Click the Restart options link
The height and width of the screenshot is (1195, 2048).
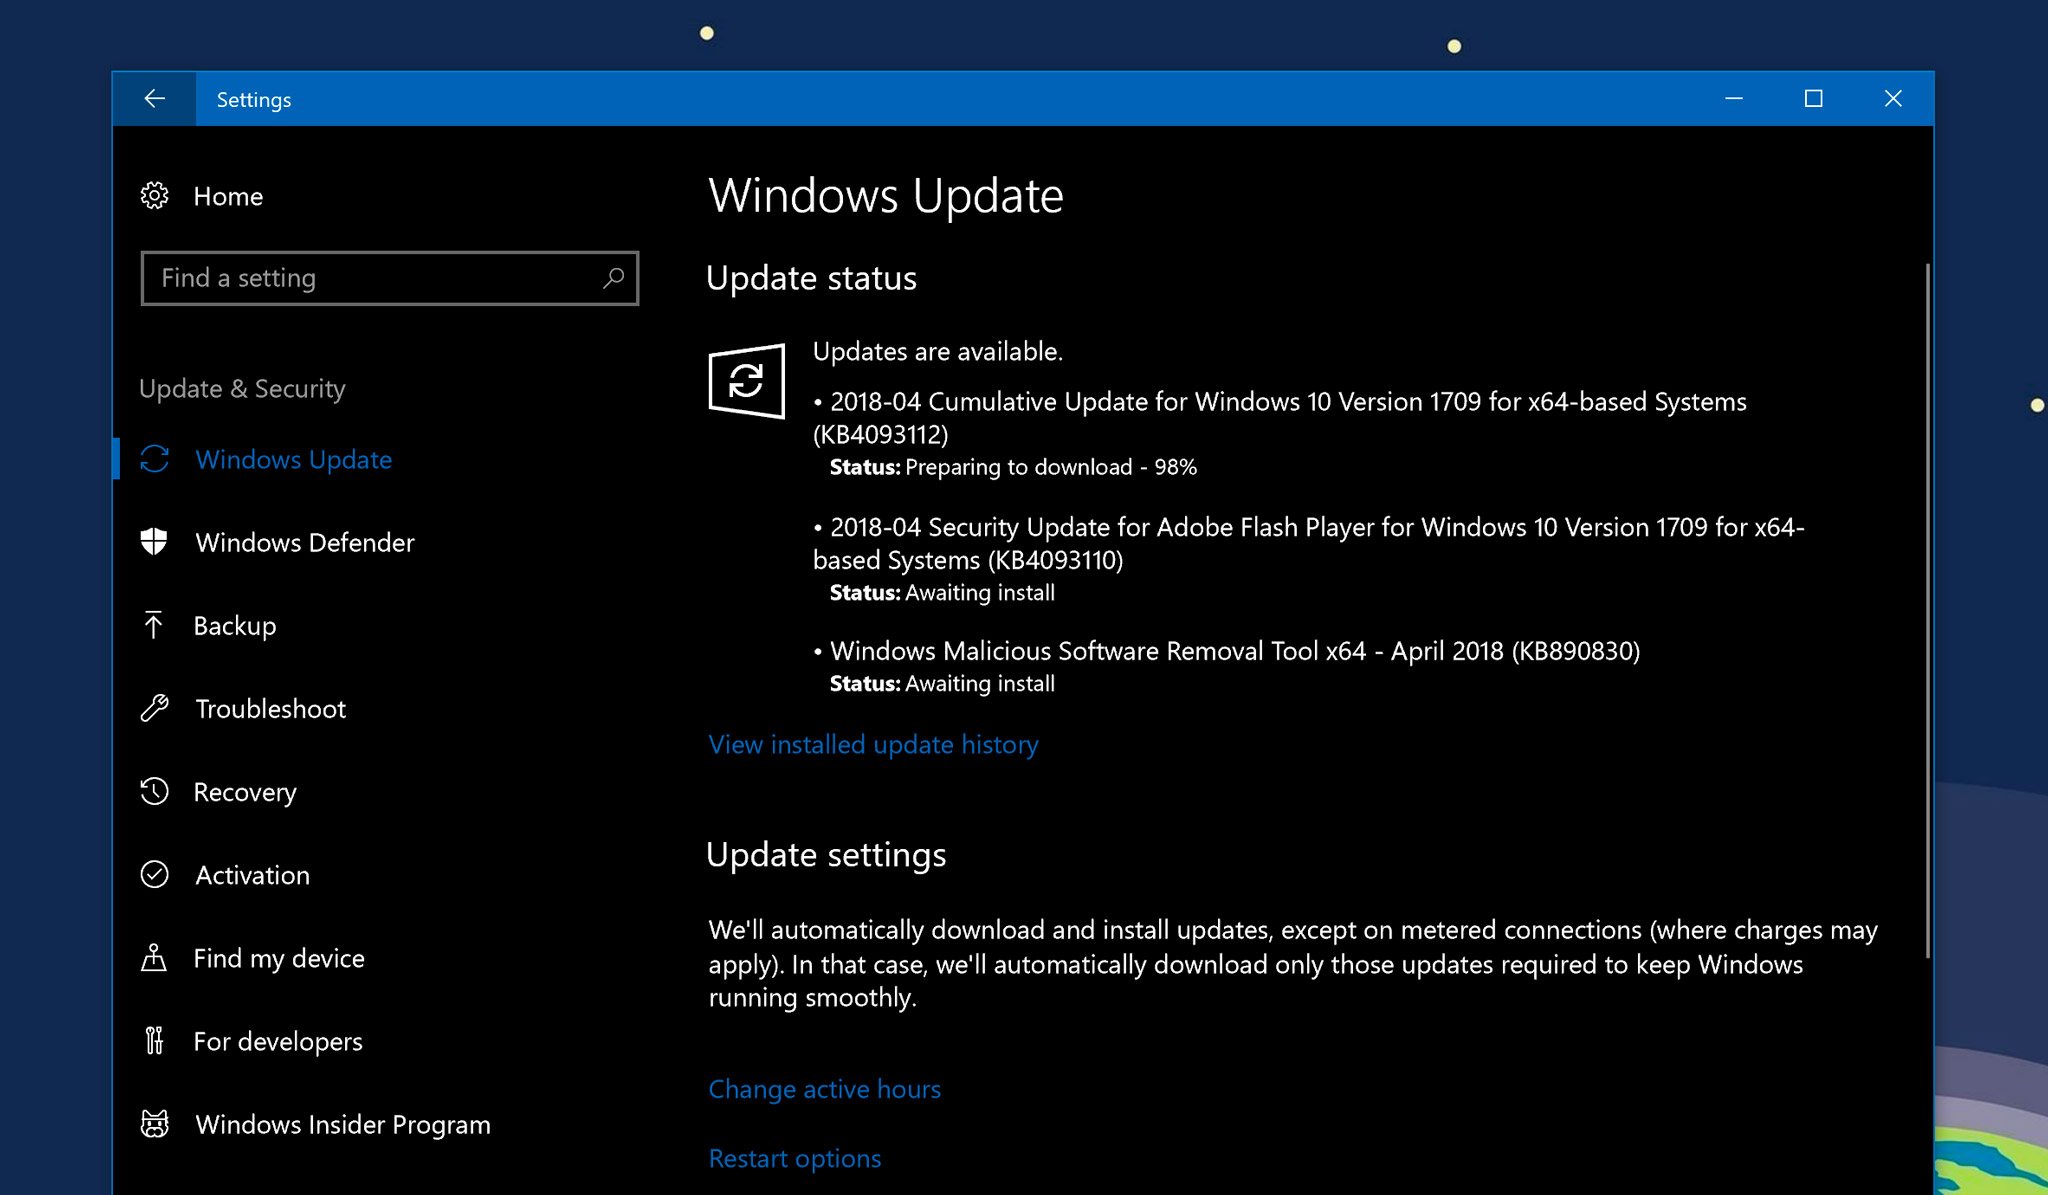[x=794, y=1158]
